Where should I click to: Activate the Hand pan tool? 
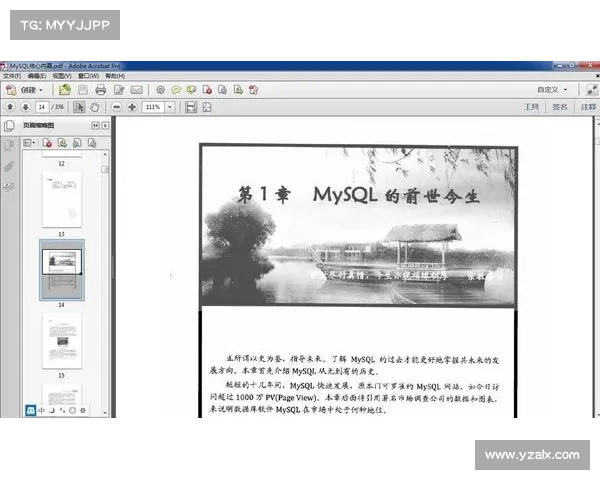tap(95, 107)
